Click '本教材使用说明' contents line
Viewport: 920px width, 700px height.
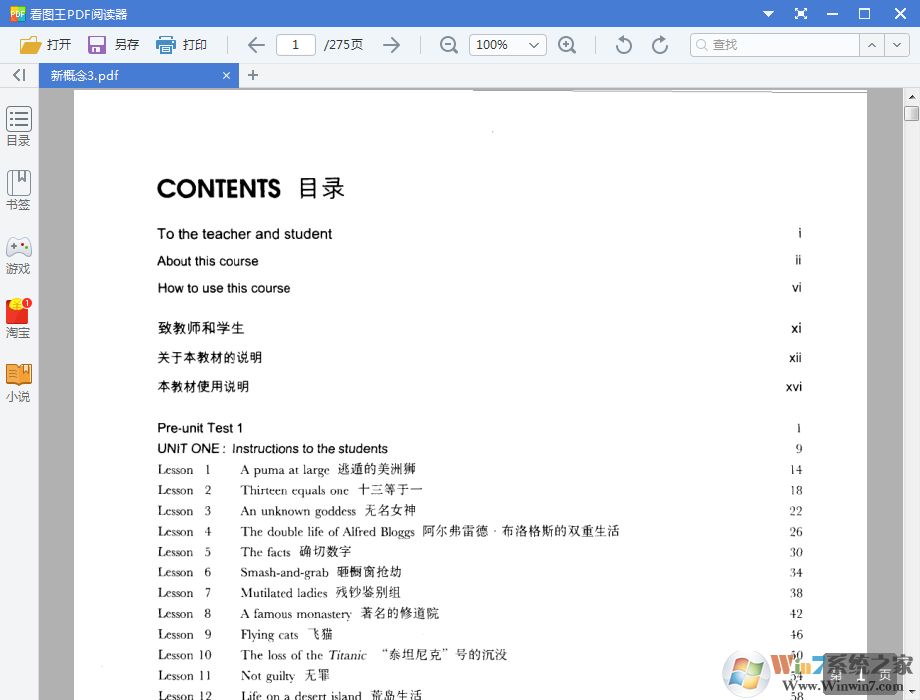click(203, 386)
